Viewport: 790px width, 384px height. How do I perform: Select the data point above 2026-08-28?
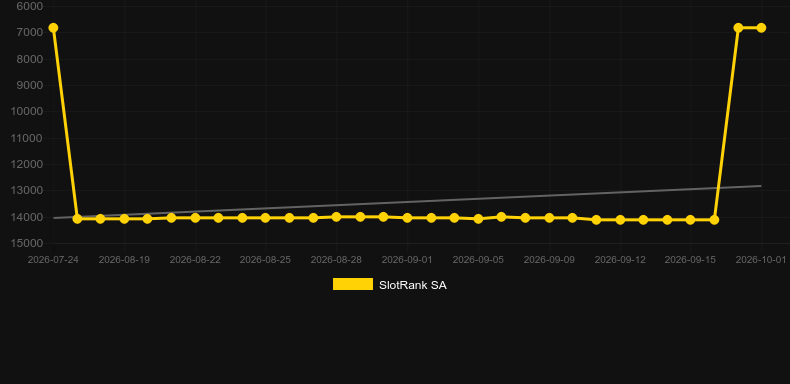tap(336, 217)
